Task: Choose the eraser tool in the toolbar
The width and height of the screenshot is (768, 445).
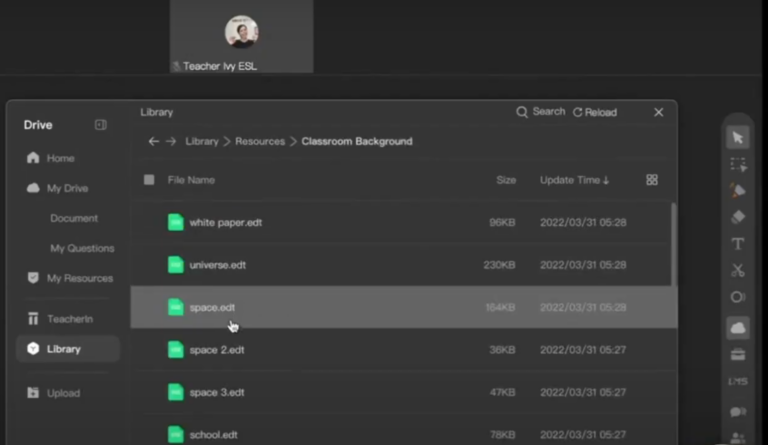Action: [x=737, y=216]
